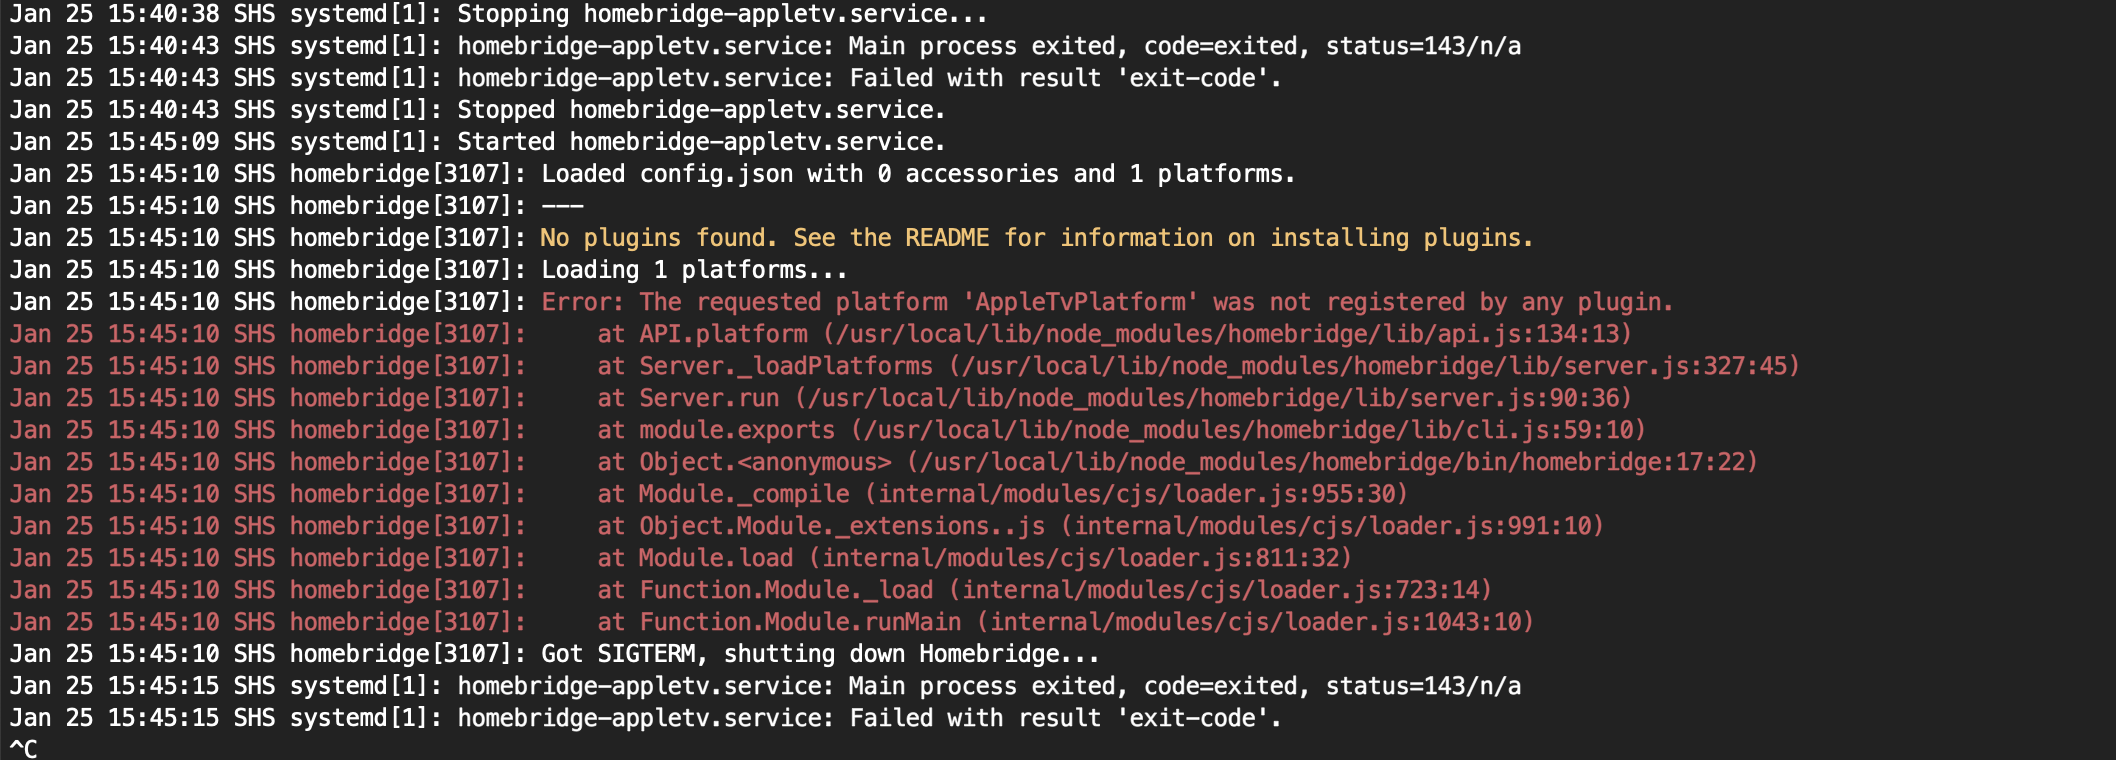Open the cli.js:59:10 file path
The height and width of the screenshot is (760, 2116).
tap(1248, 430)
